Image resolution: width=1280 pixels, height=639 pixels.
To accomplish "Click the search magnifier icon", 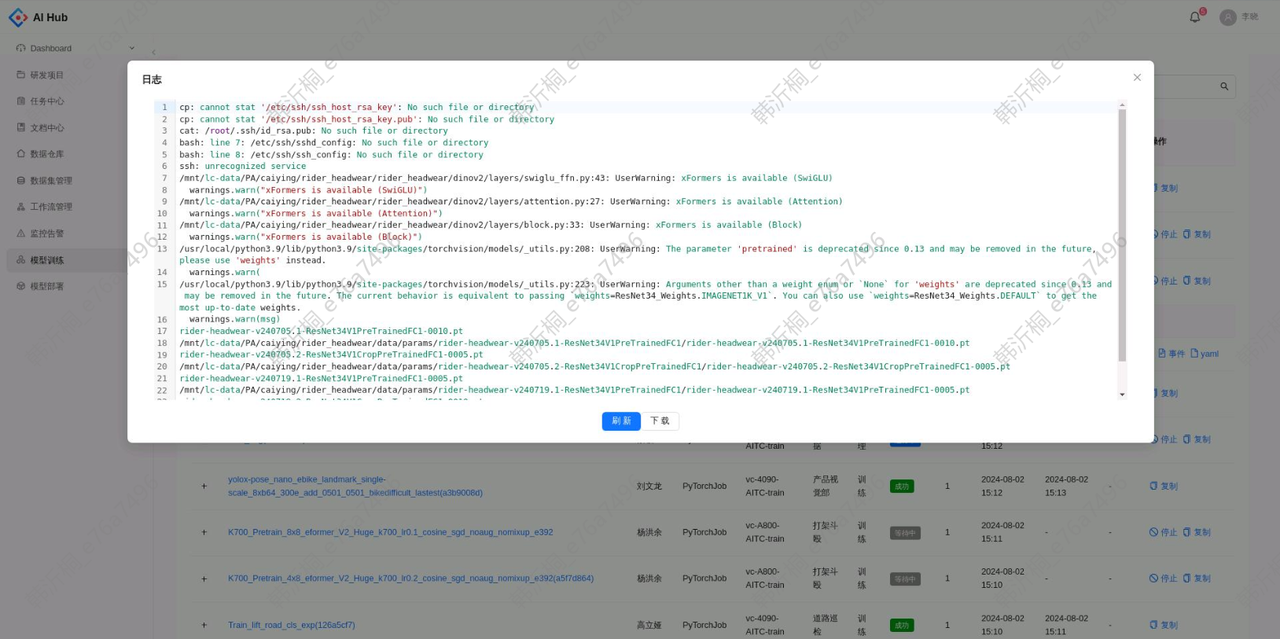I will click(x=1224, y=87).
